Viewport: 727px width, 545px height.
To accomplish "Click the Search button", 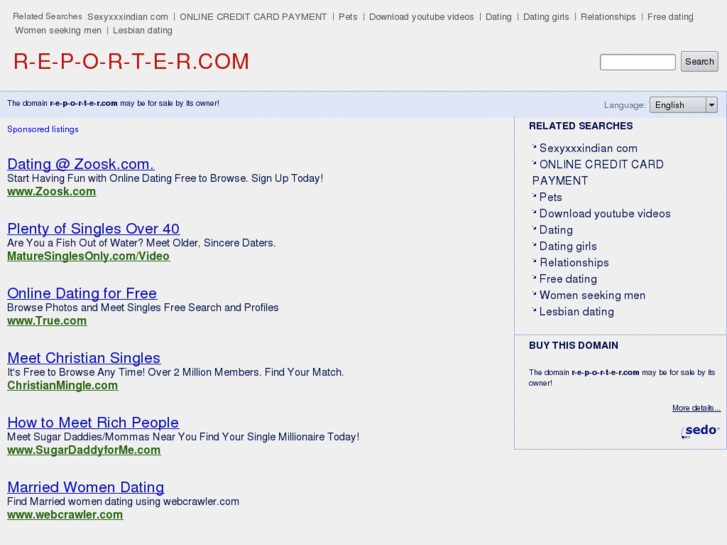I will tap(699, 62).
